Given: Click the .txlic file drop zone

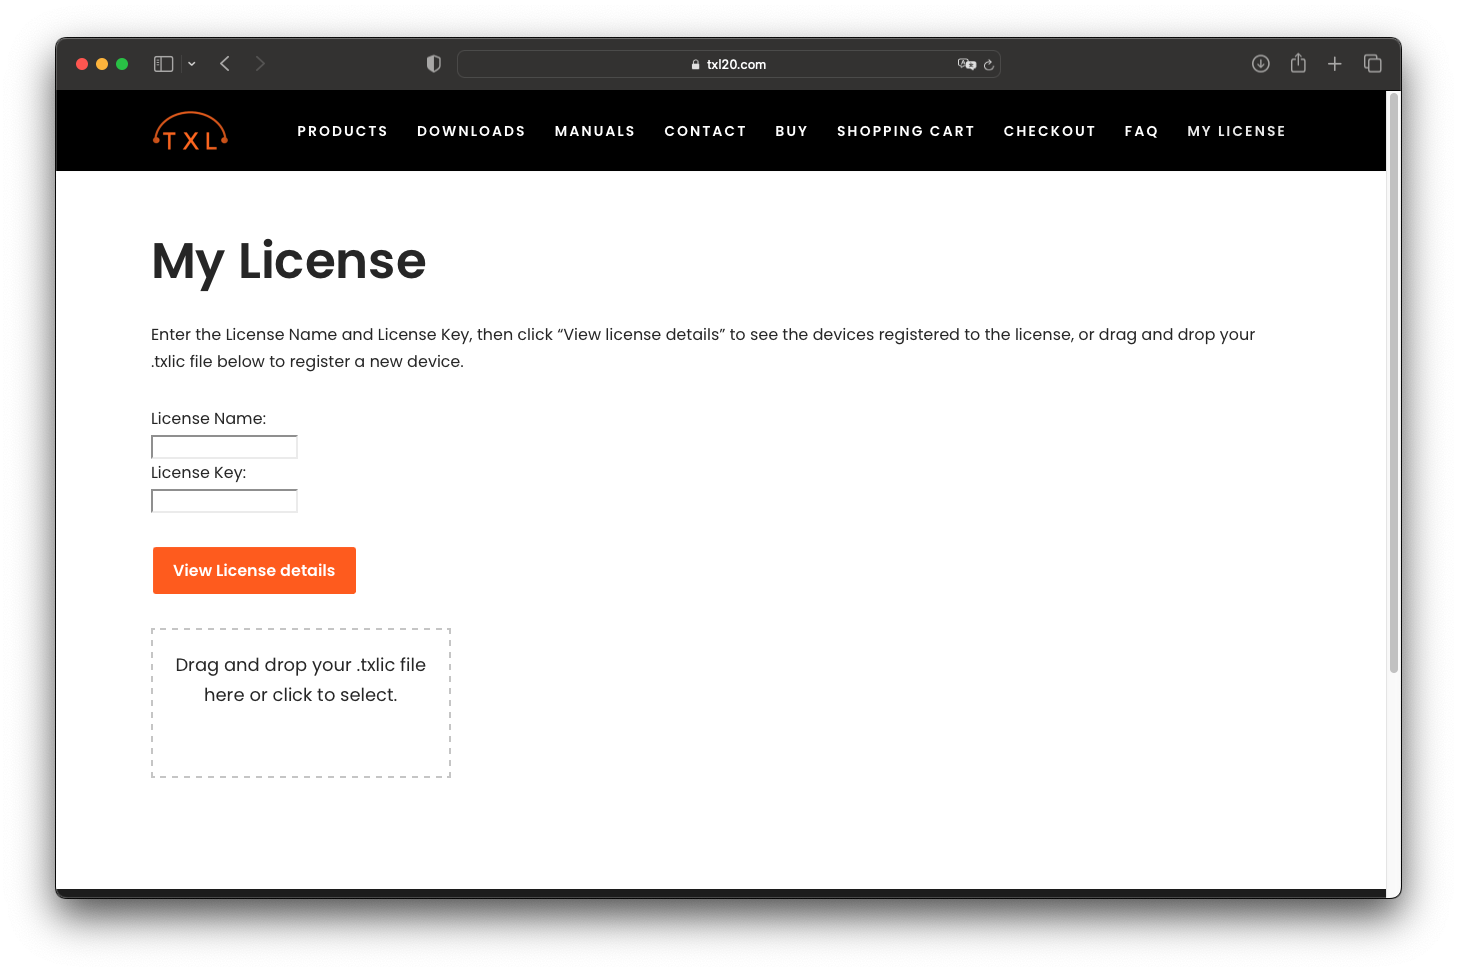Looking at the screenshot, I should [x=301, y=703].
